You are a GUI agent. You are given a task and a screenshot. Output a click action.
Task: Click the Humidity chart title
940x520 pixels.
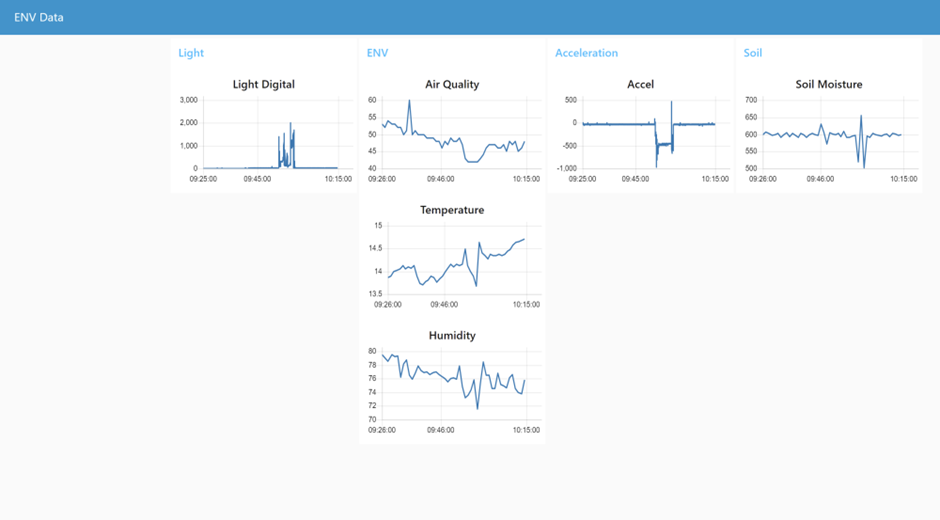pyautogui.click(x=452, y=336)
